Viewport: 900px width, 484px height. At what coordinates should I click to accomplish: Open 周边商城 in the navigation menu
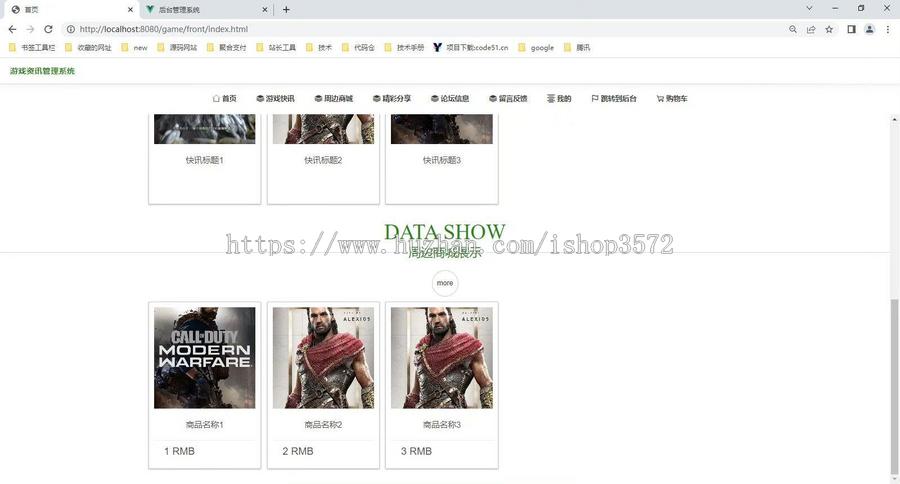(334, 99)
